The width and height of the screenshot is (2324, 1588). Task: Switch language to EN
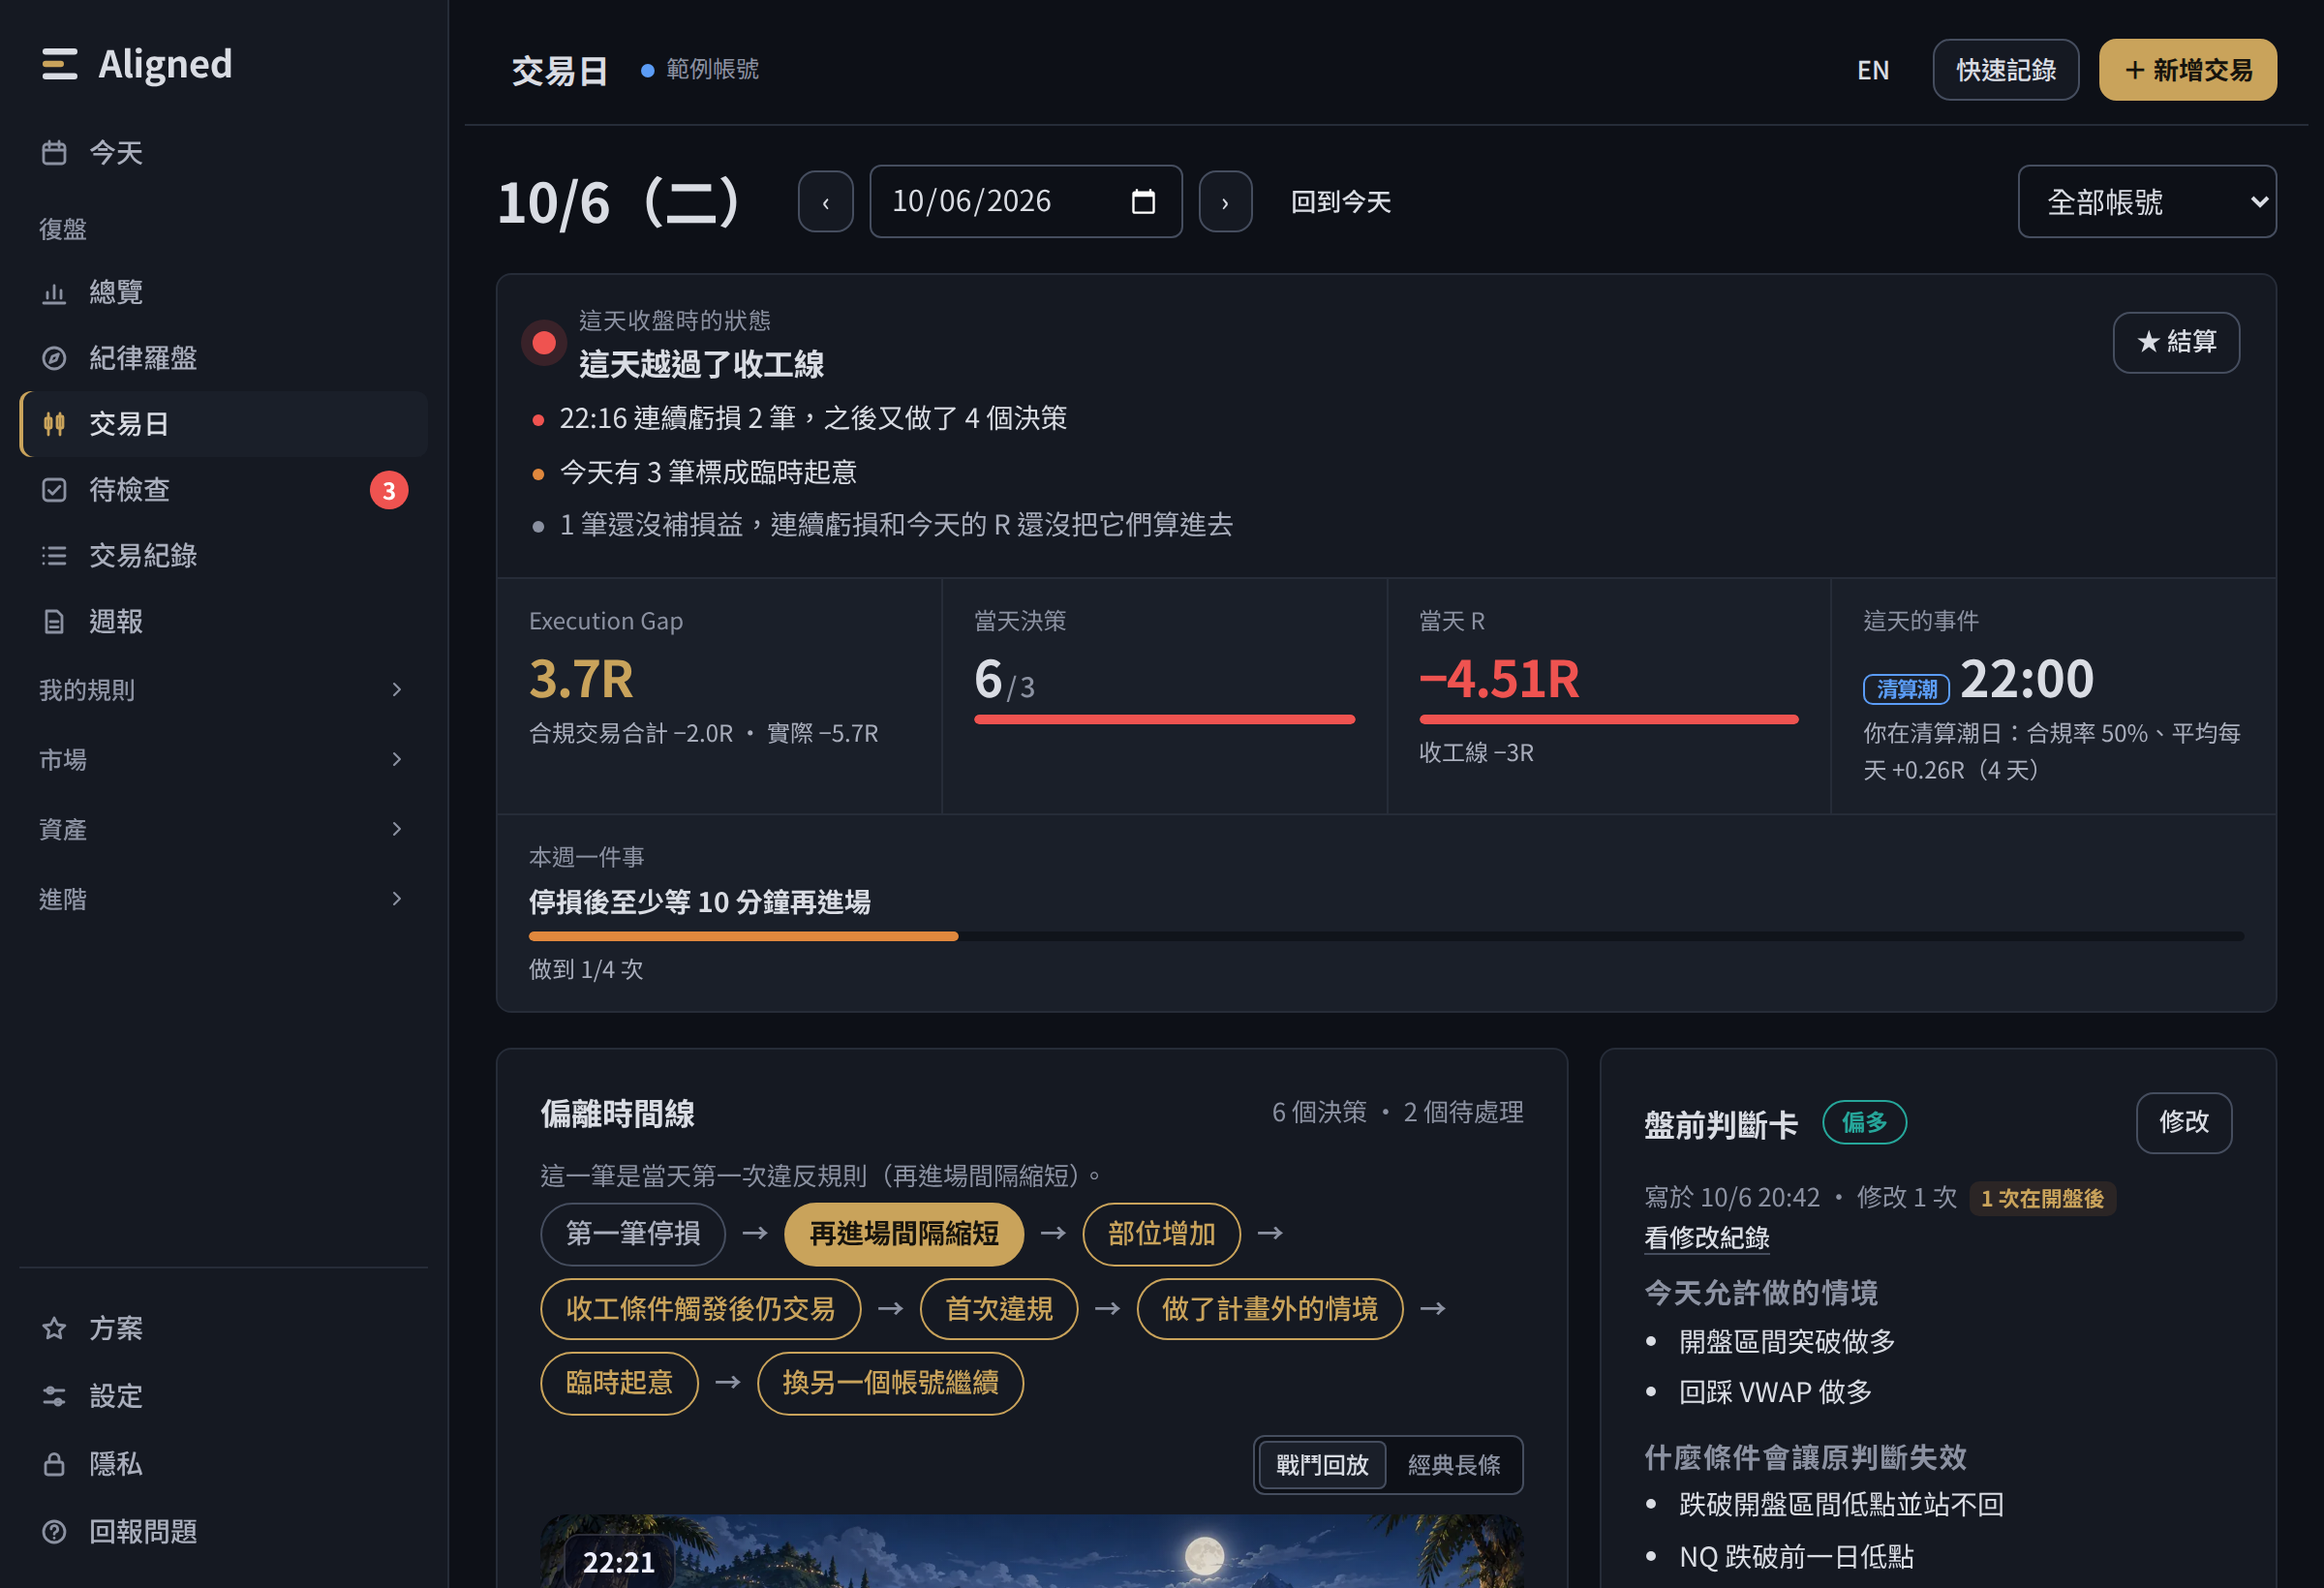point(1873,70)
